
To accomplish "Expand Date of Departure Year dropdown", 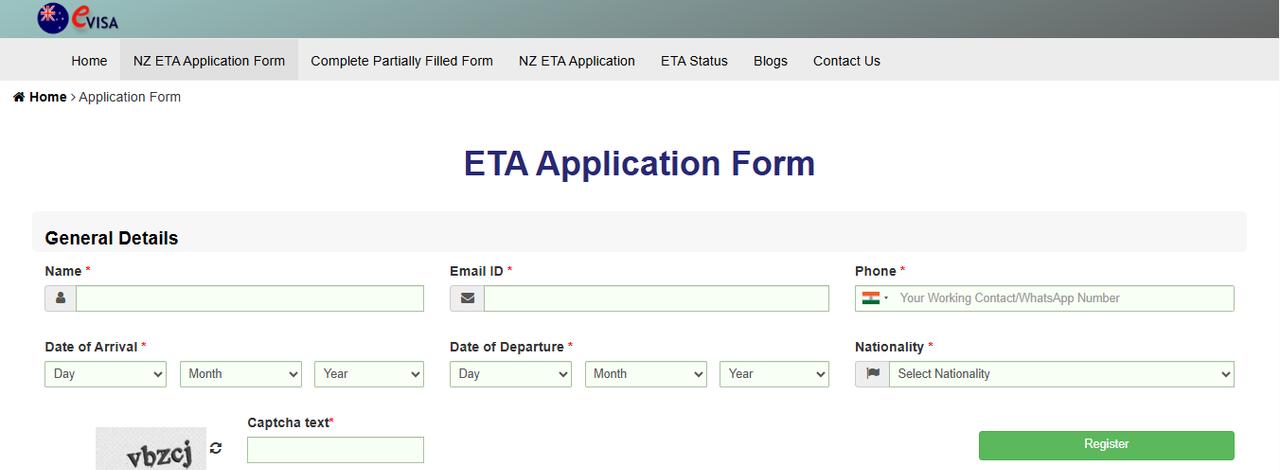I will [774, 374].
